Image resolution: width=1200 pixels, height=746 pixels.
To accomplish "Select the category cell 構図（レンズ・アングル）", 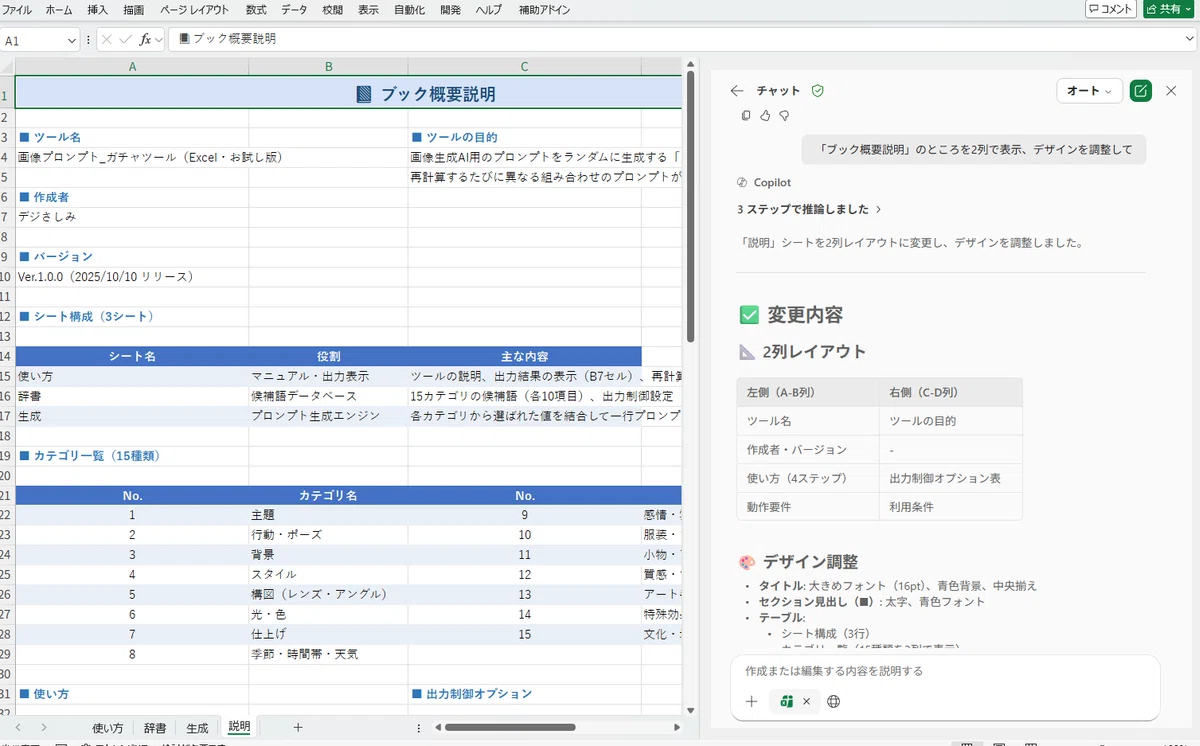I will [328, 594].
